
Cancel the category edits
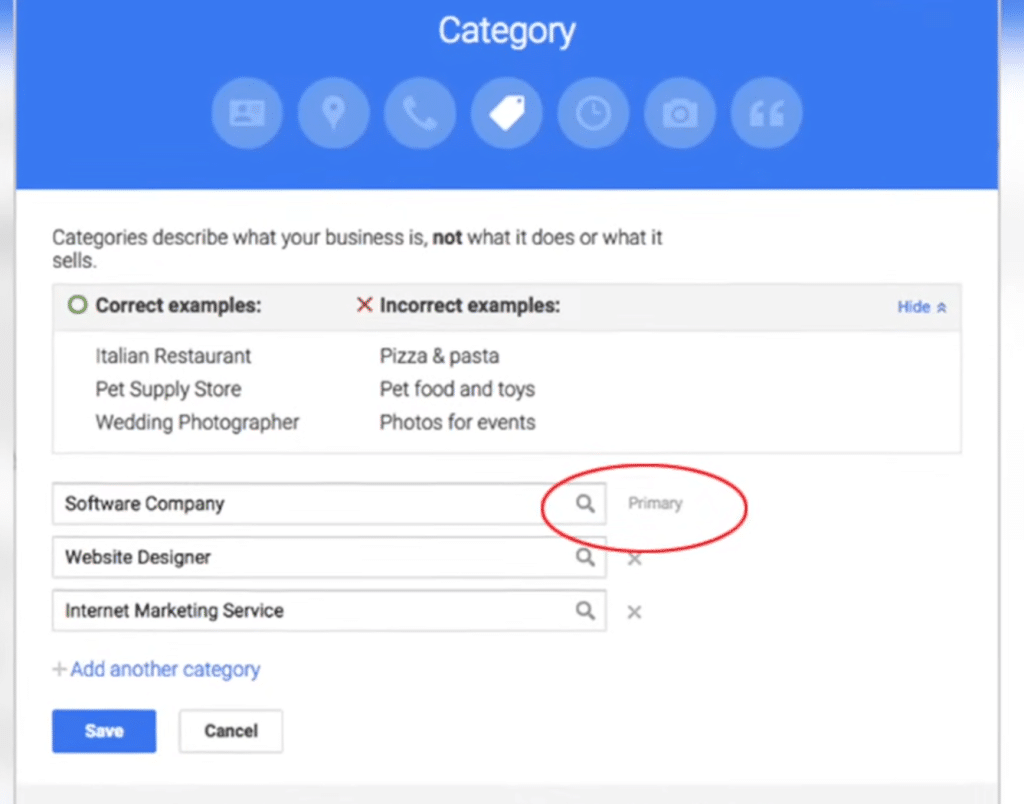(230, 731)
